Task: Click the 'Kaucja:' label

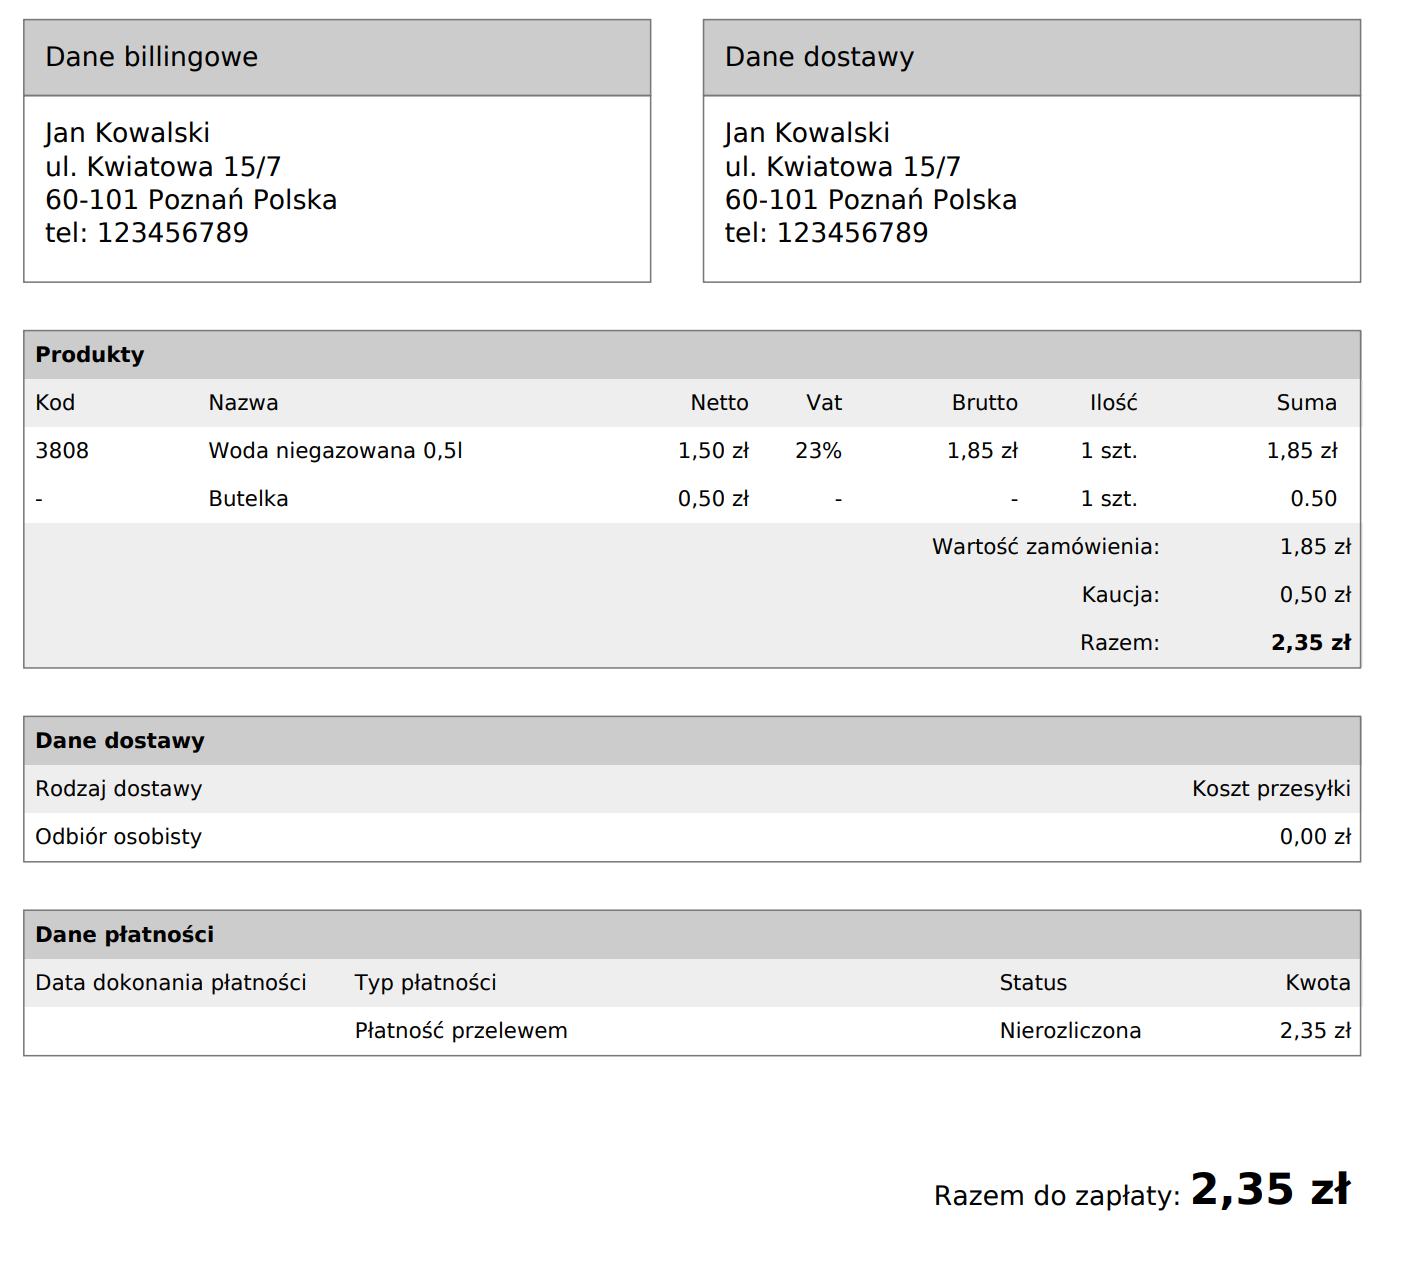Action: 1120,595
